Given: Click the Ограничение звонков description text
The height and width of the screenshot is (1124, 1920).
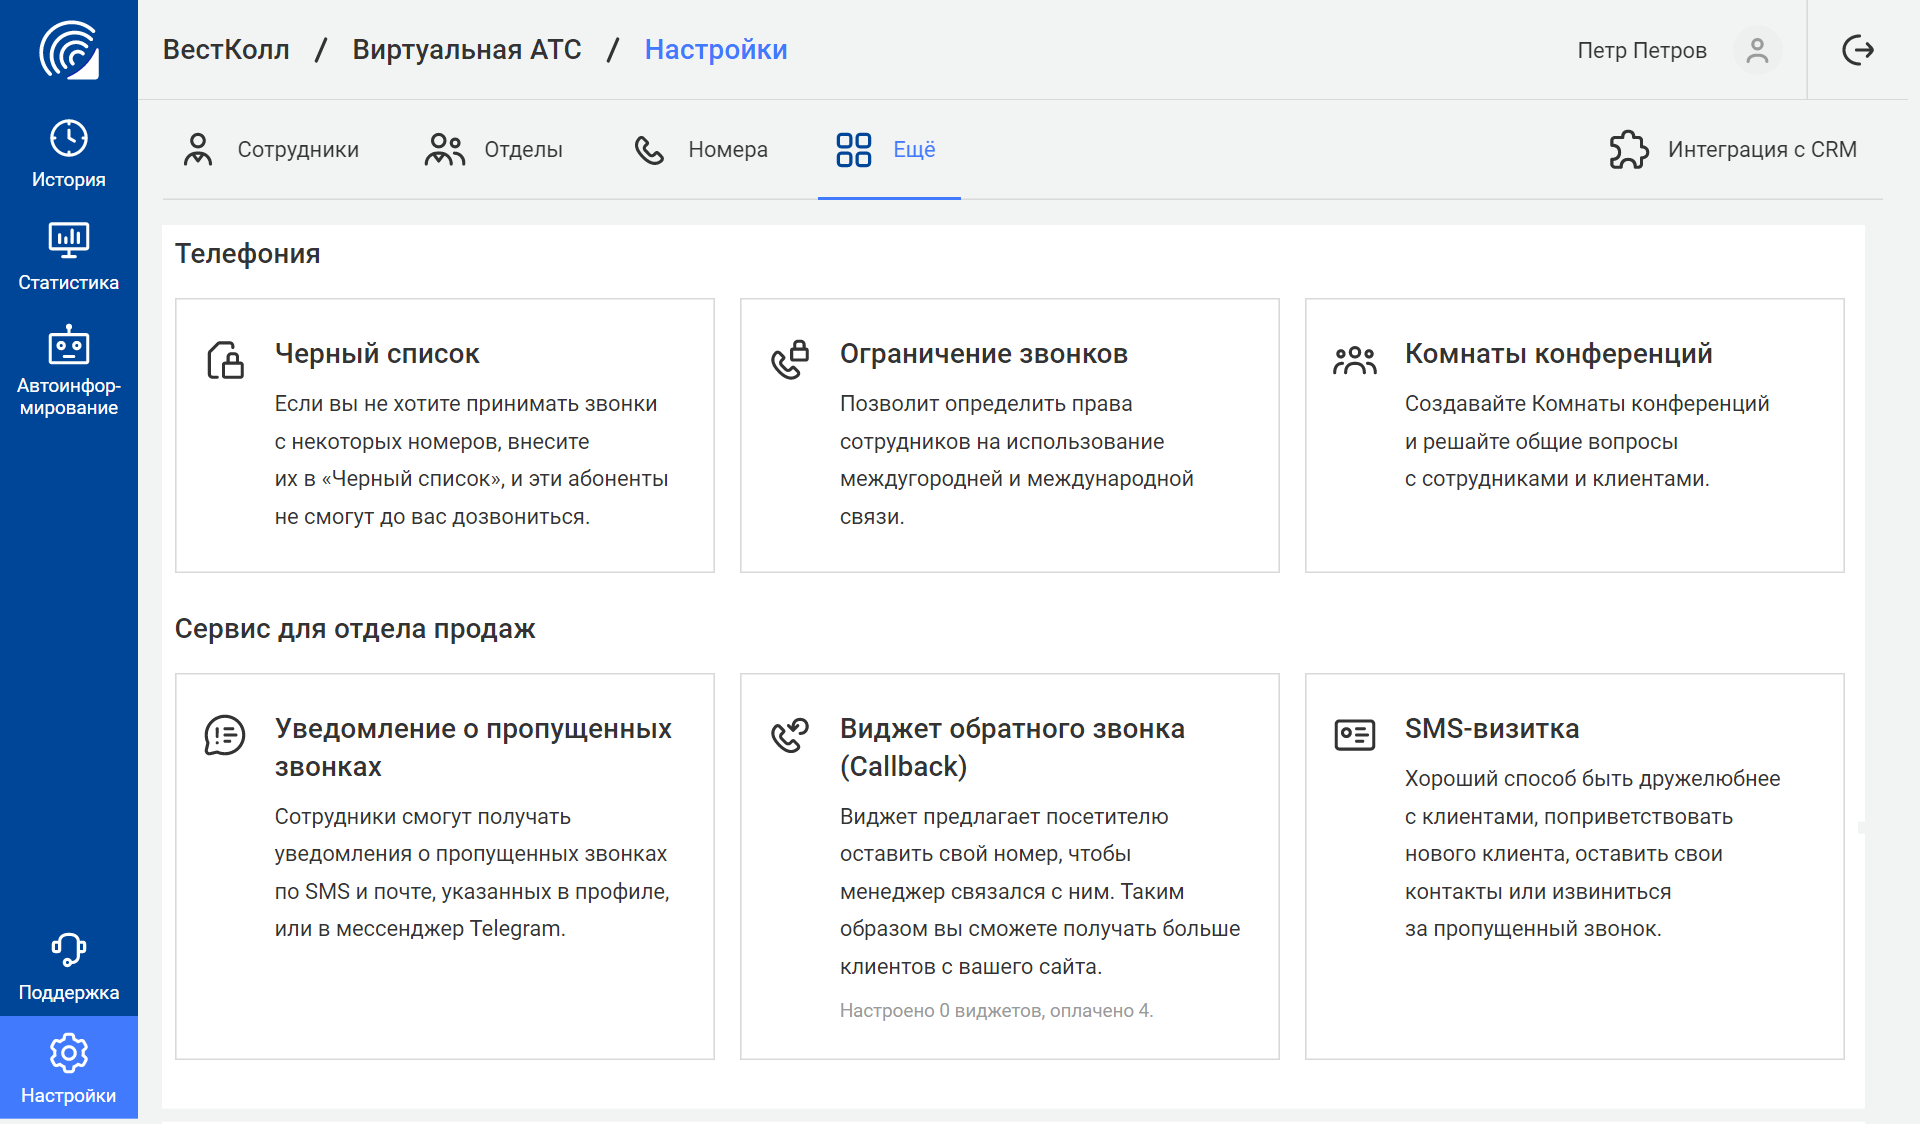Looking at the screenshot, I should click(1017, 460).
